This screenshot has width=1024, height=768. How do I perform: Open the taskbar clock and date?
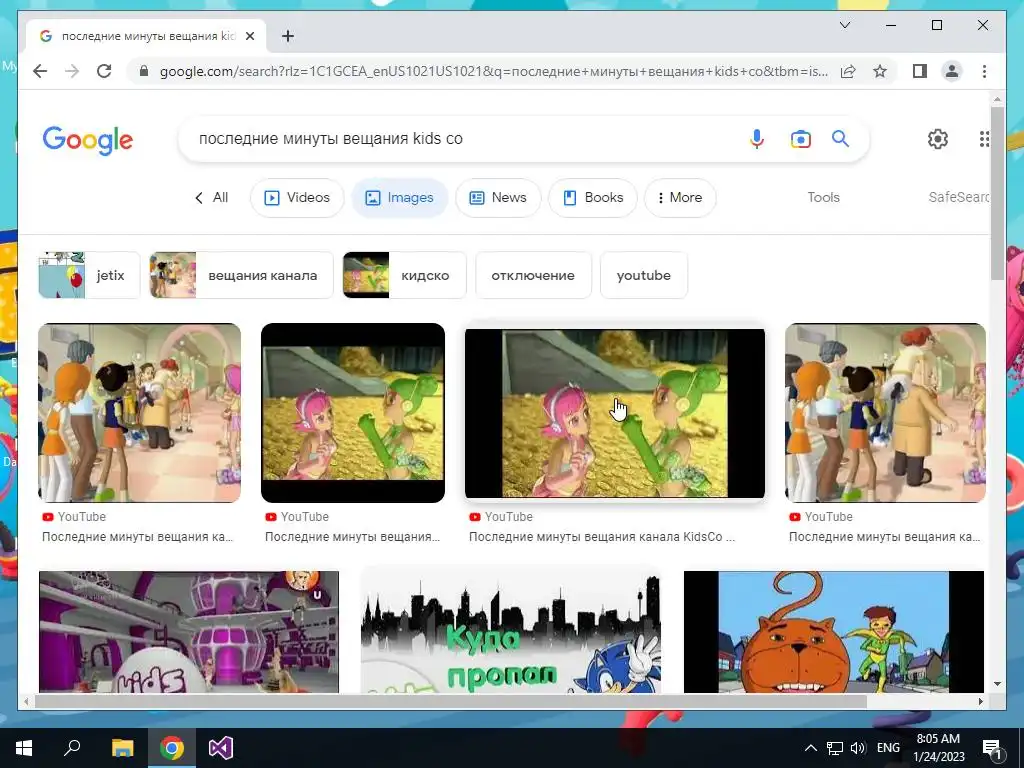pos(938,748)
